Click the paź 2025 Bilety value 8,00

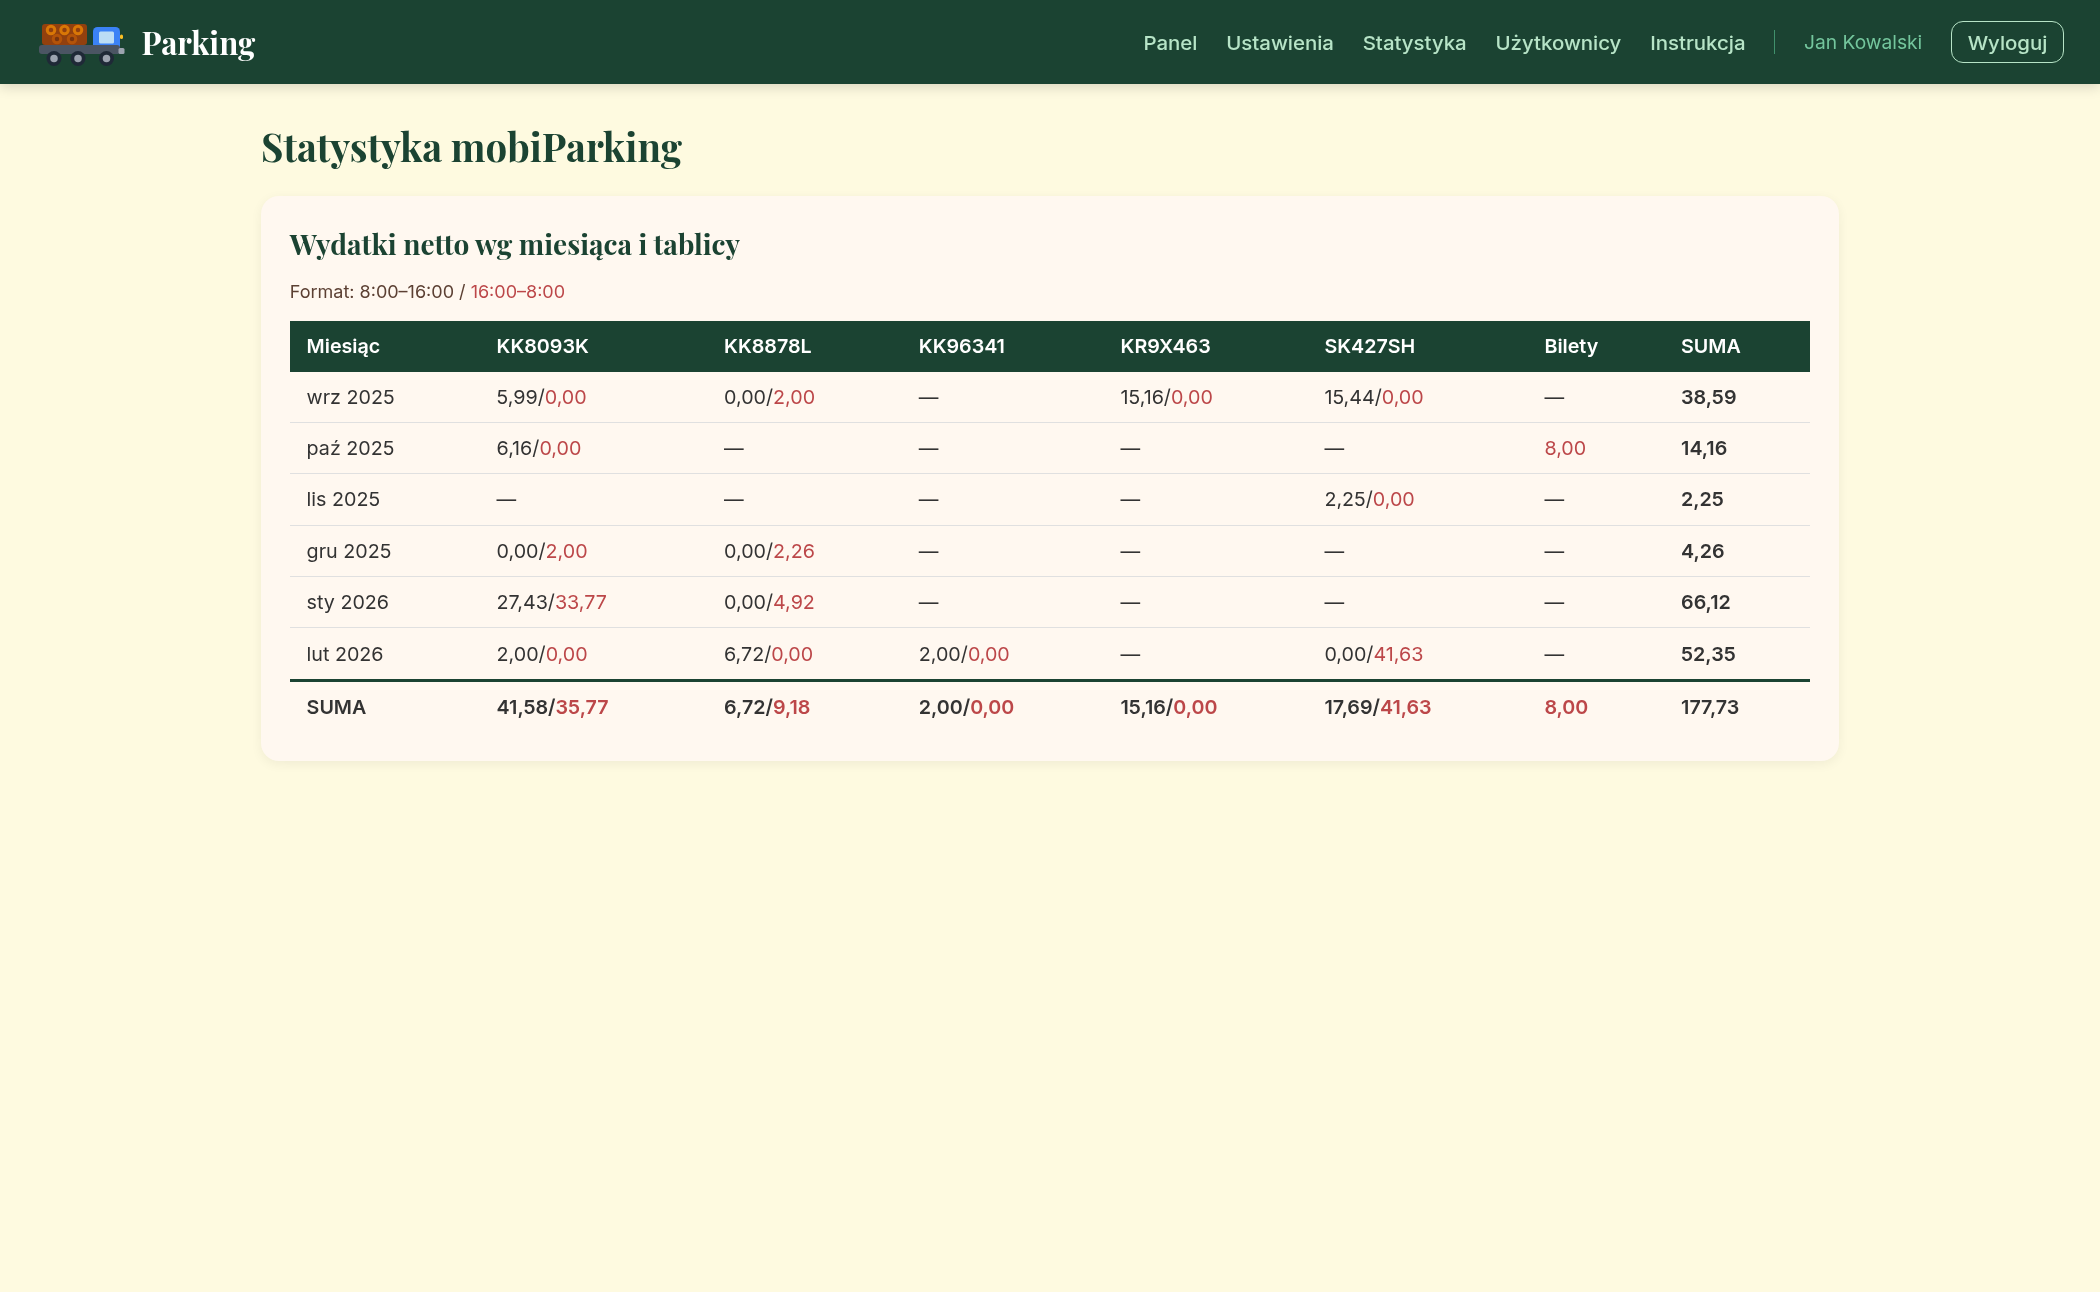point(1564,448)
